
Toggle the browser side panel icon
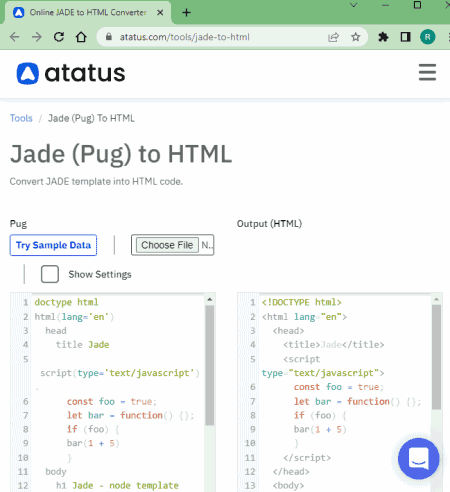click(x=405, y=37)
